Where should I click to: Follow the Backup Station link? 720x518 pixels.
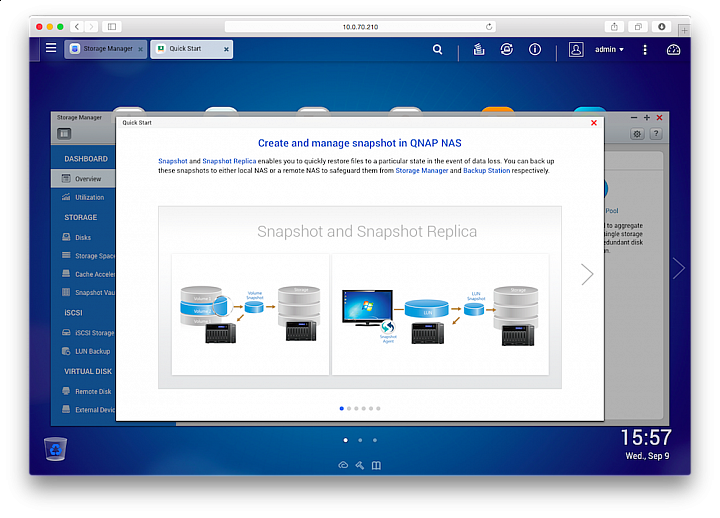coord(486,170)
